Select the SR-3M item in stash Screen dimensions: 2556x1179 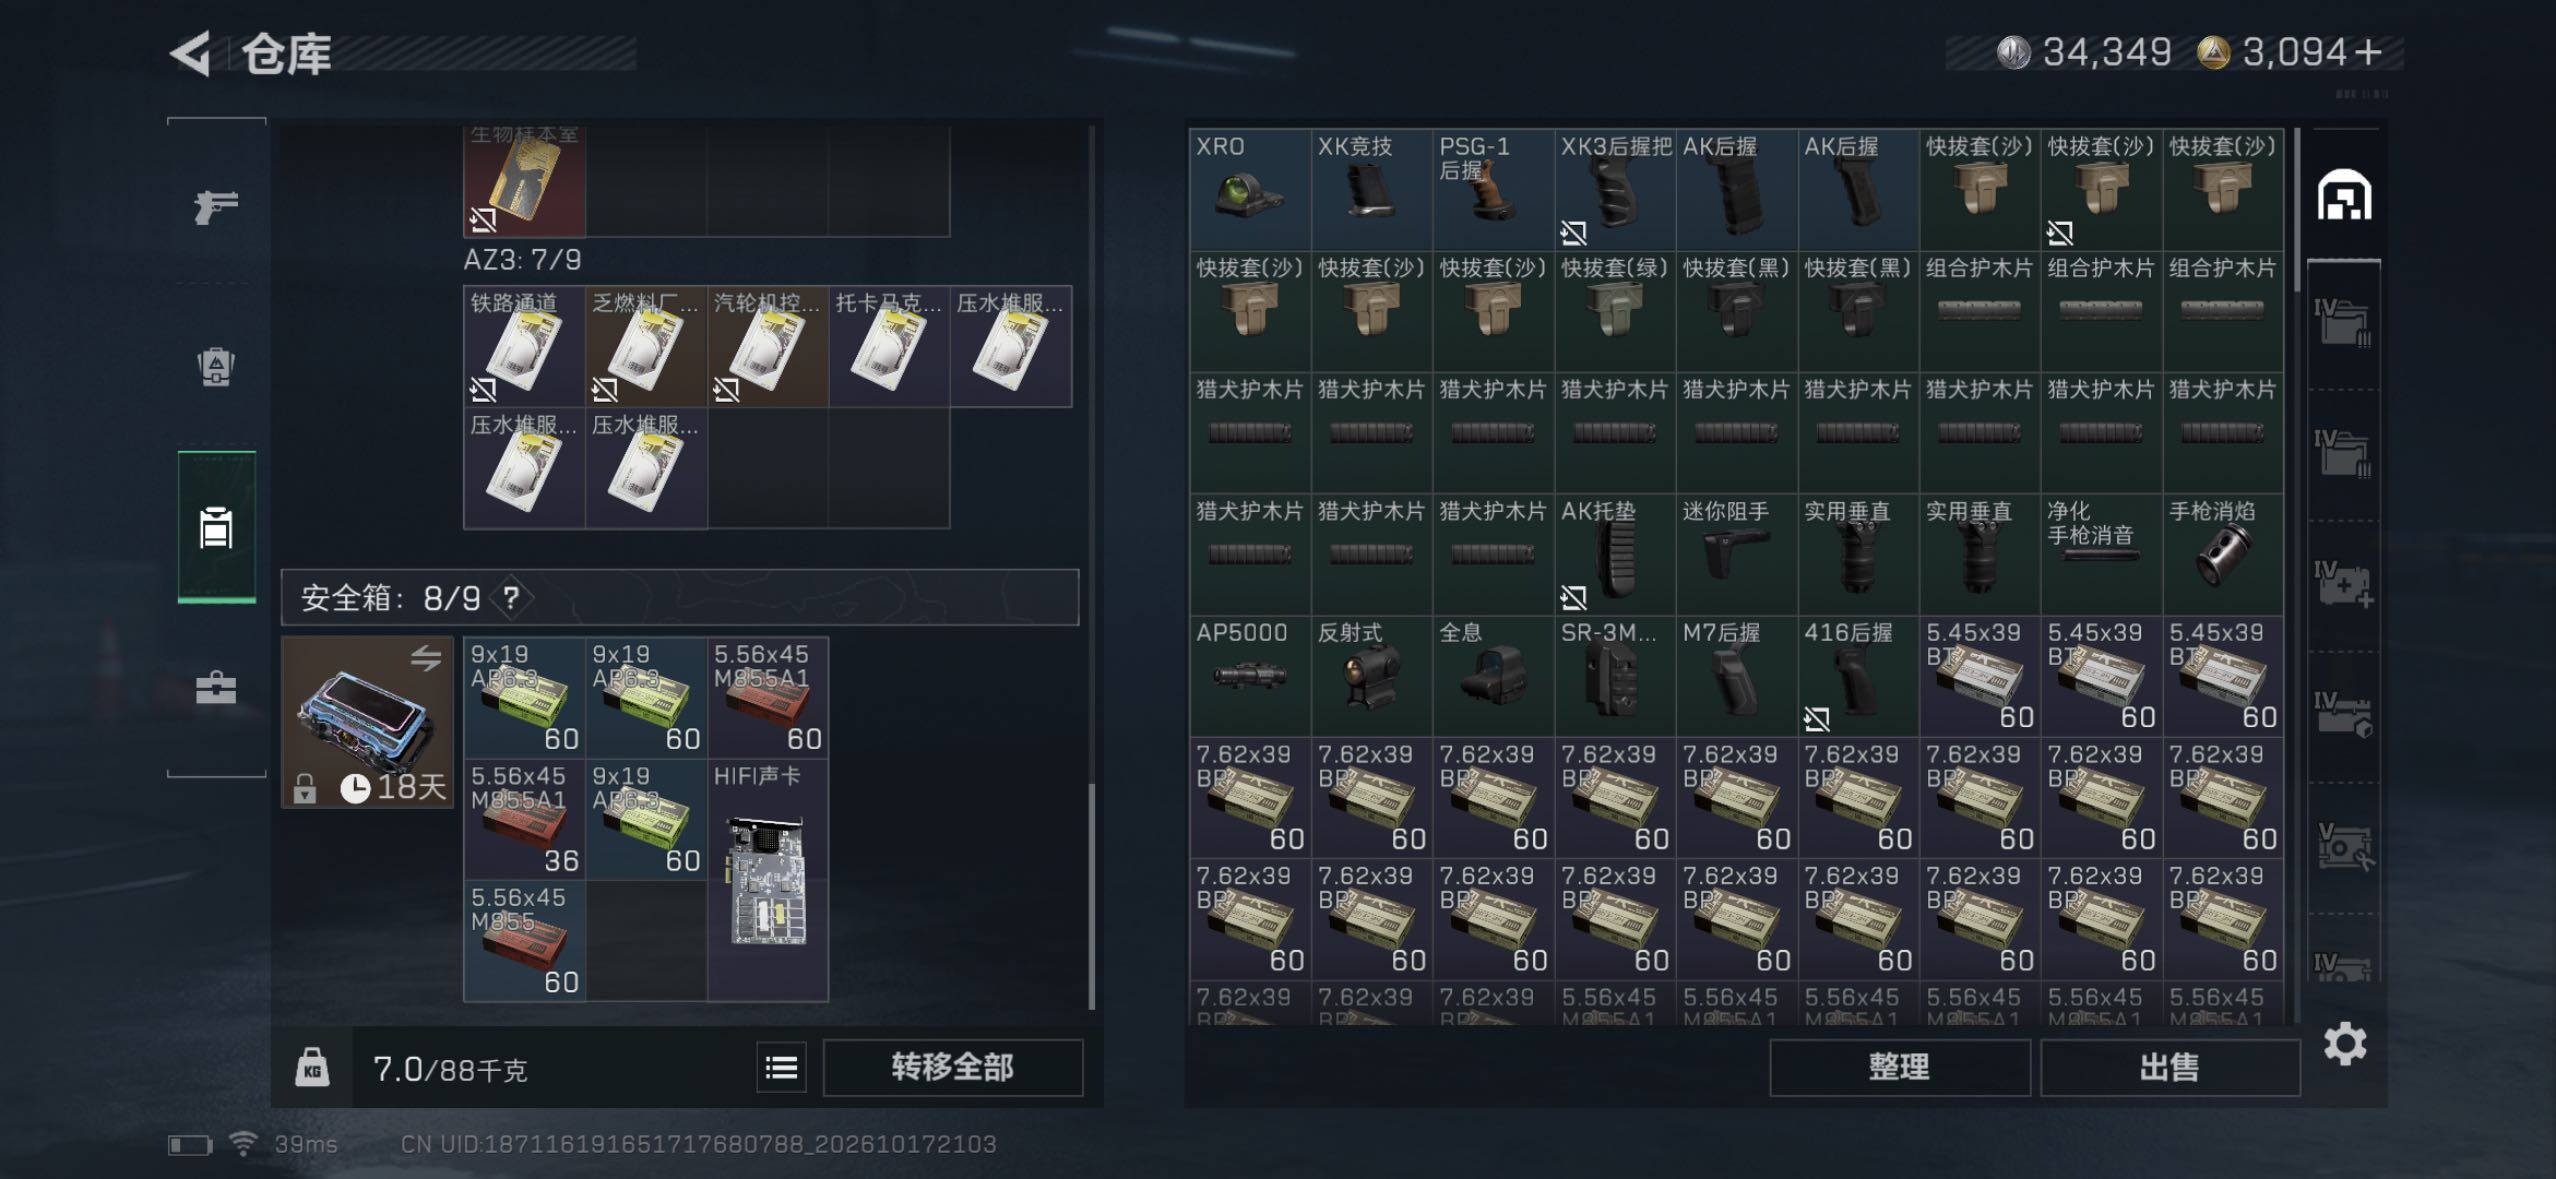click(x=1615, y=676)
